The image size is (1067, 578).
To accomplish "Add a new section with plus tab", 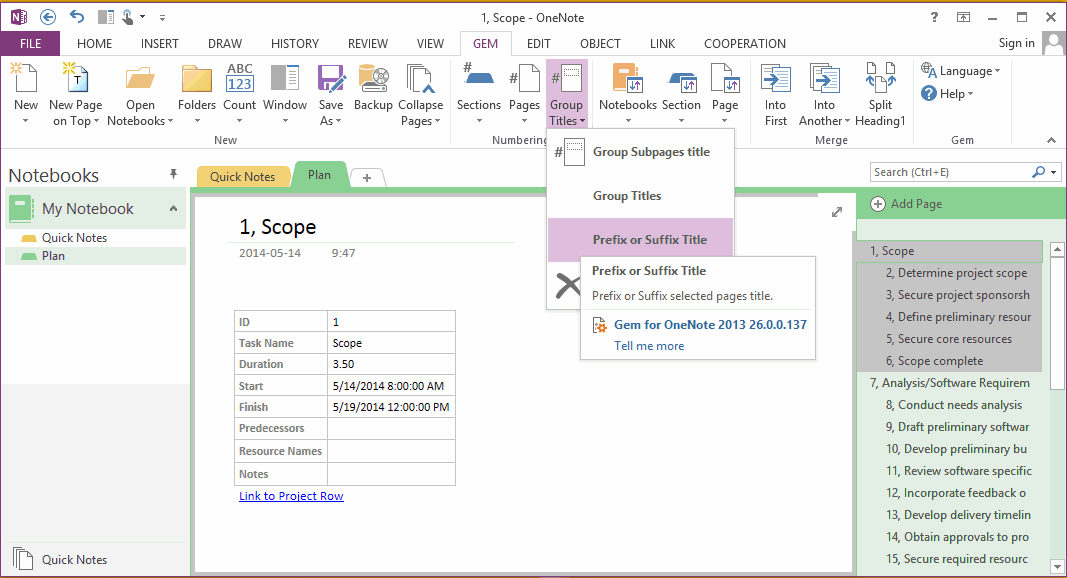I will 367,178.
